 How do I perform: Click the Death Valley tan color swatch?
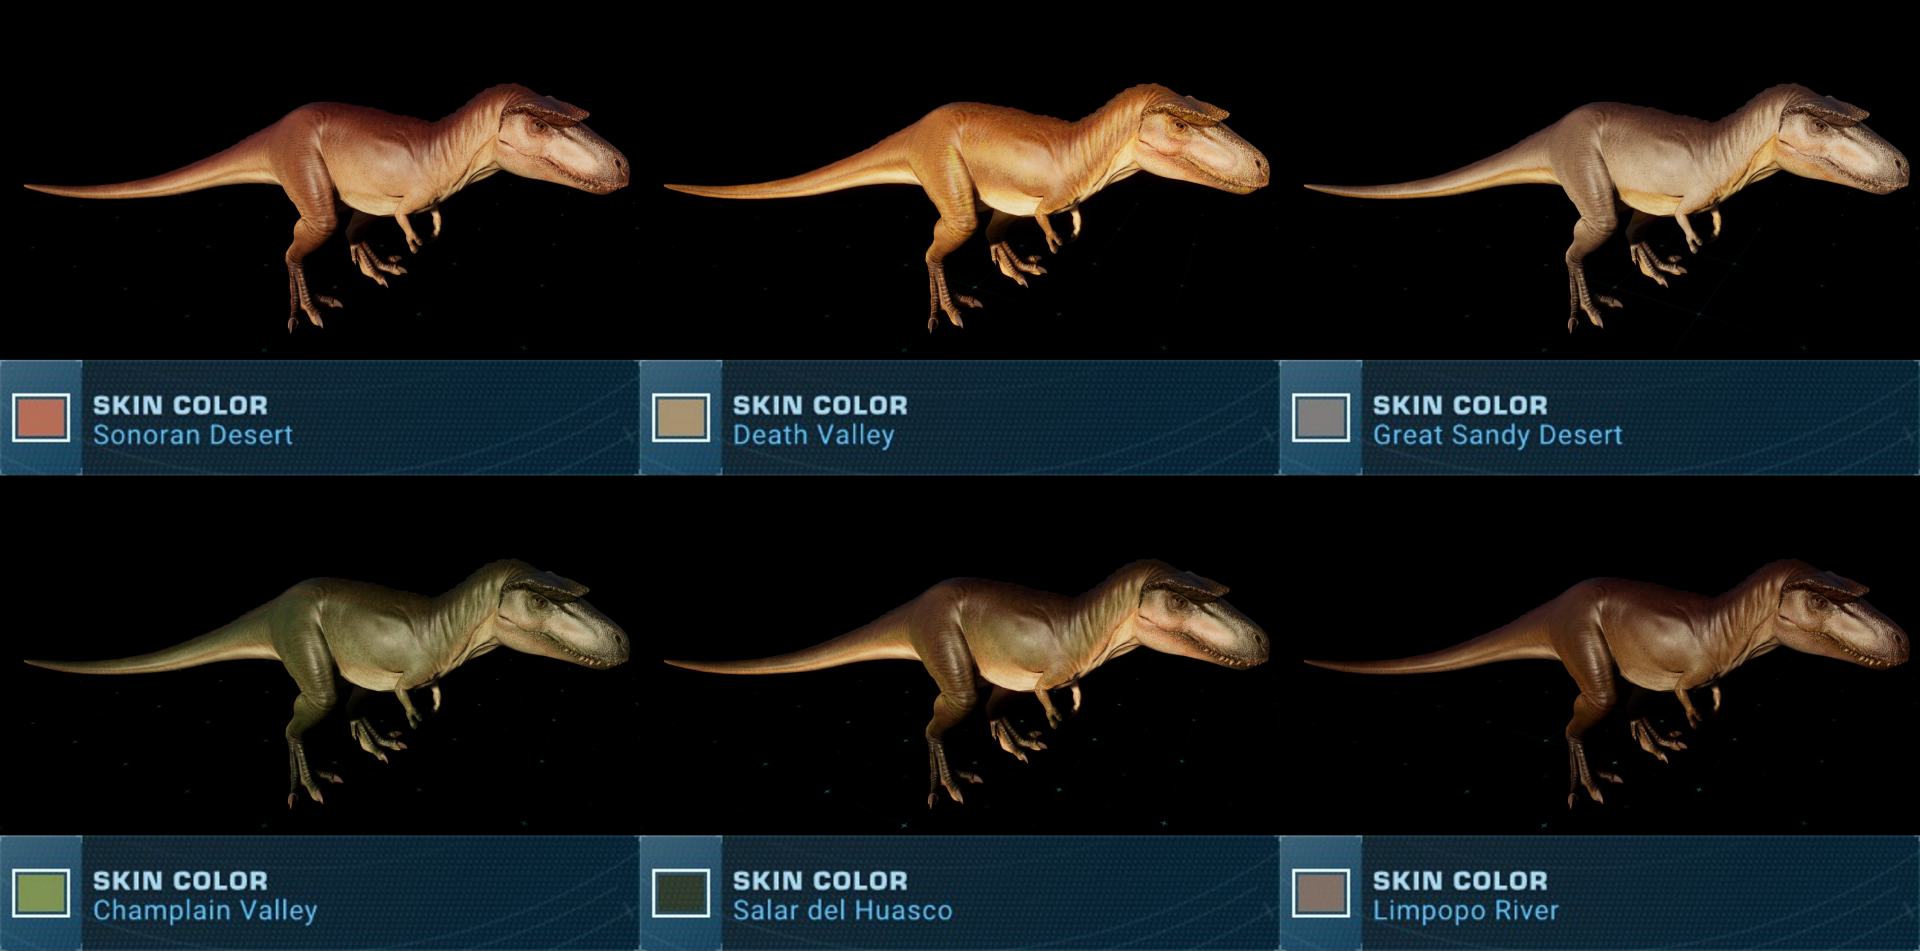[x=681, y=418]
